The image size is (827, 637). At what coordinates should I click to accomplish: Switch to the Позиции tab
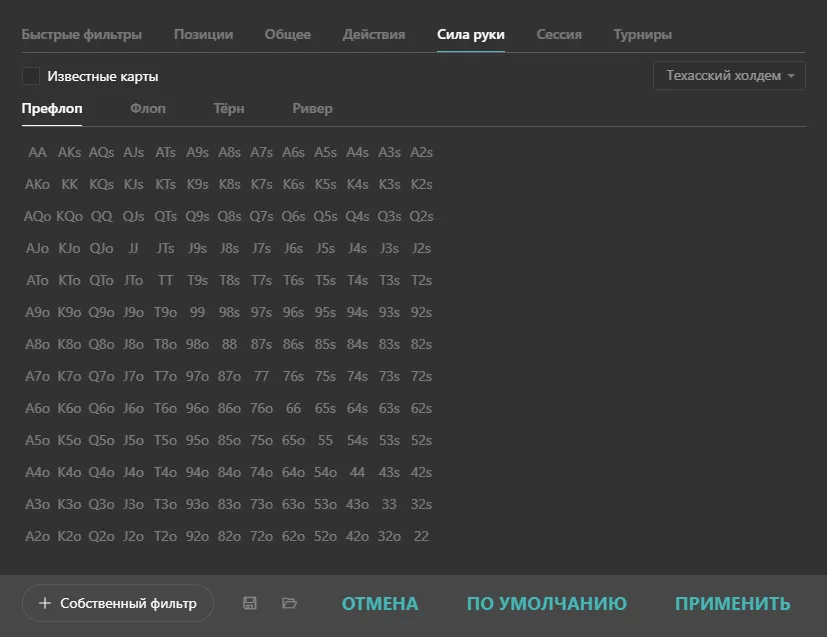(x=203, y=34)
